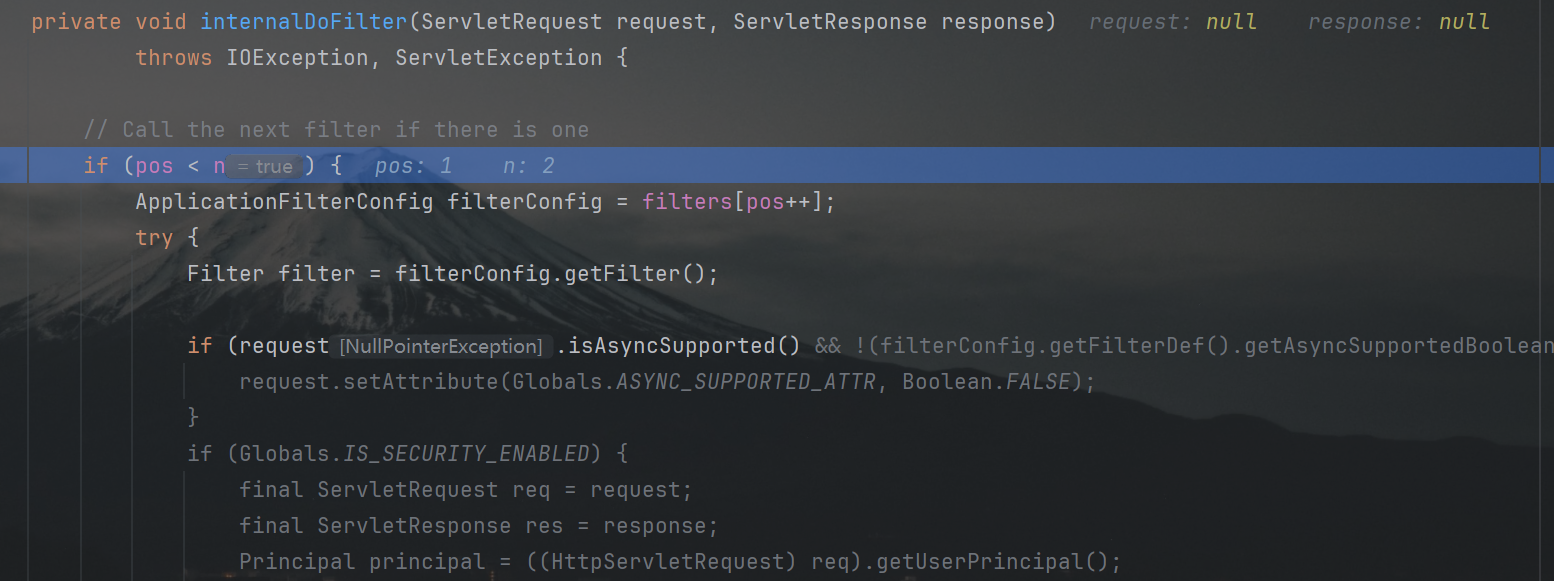The height and width of the screenshot is (581, 1554).
Task: Click the 'request: null' inline value hint
Action: click(1172, 22)
